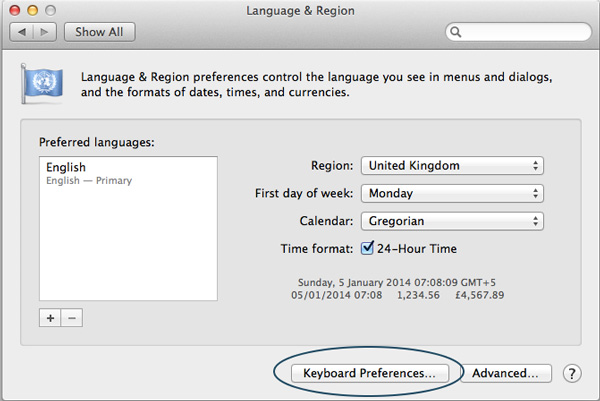Go back with the left arrow button
The height and width of the screenshot is (401, 600).
[x=22, y=32]
